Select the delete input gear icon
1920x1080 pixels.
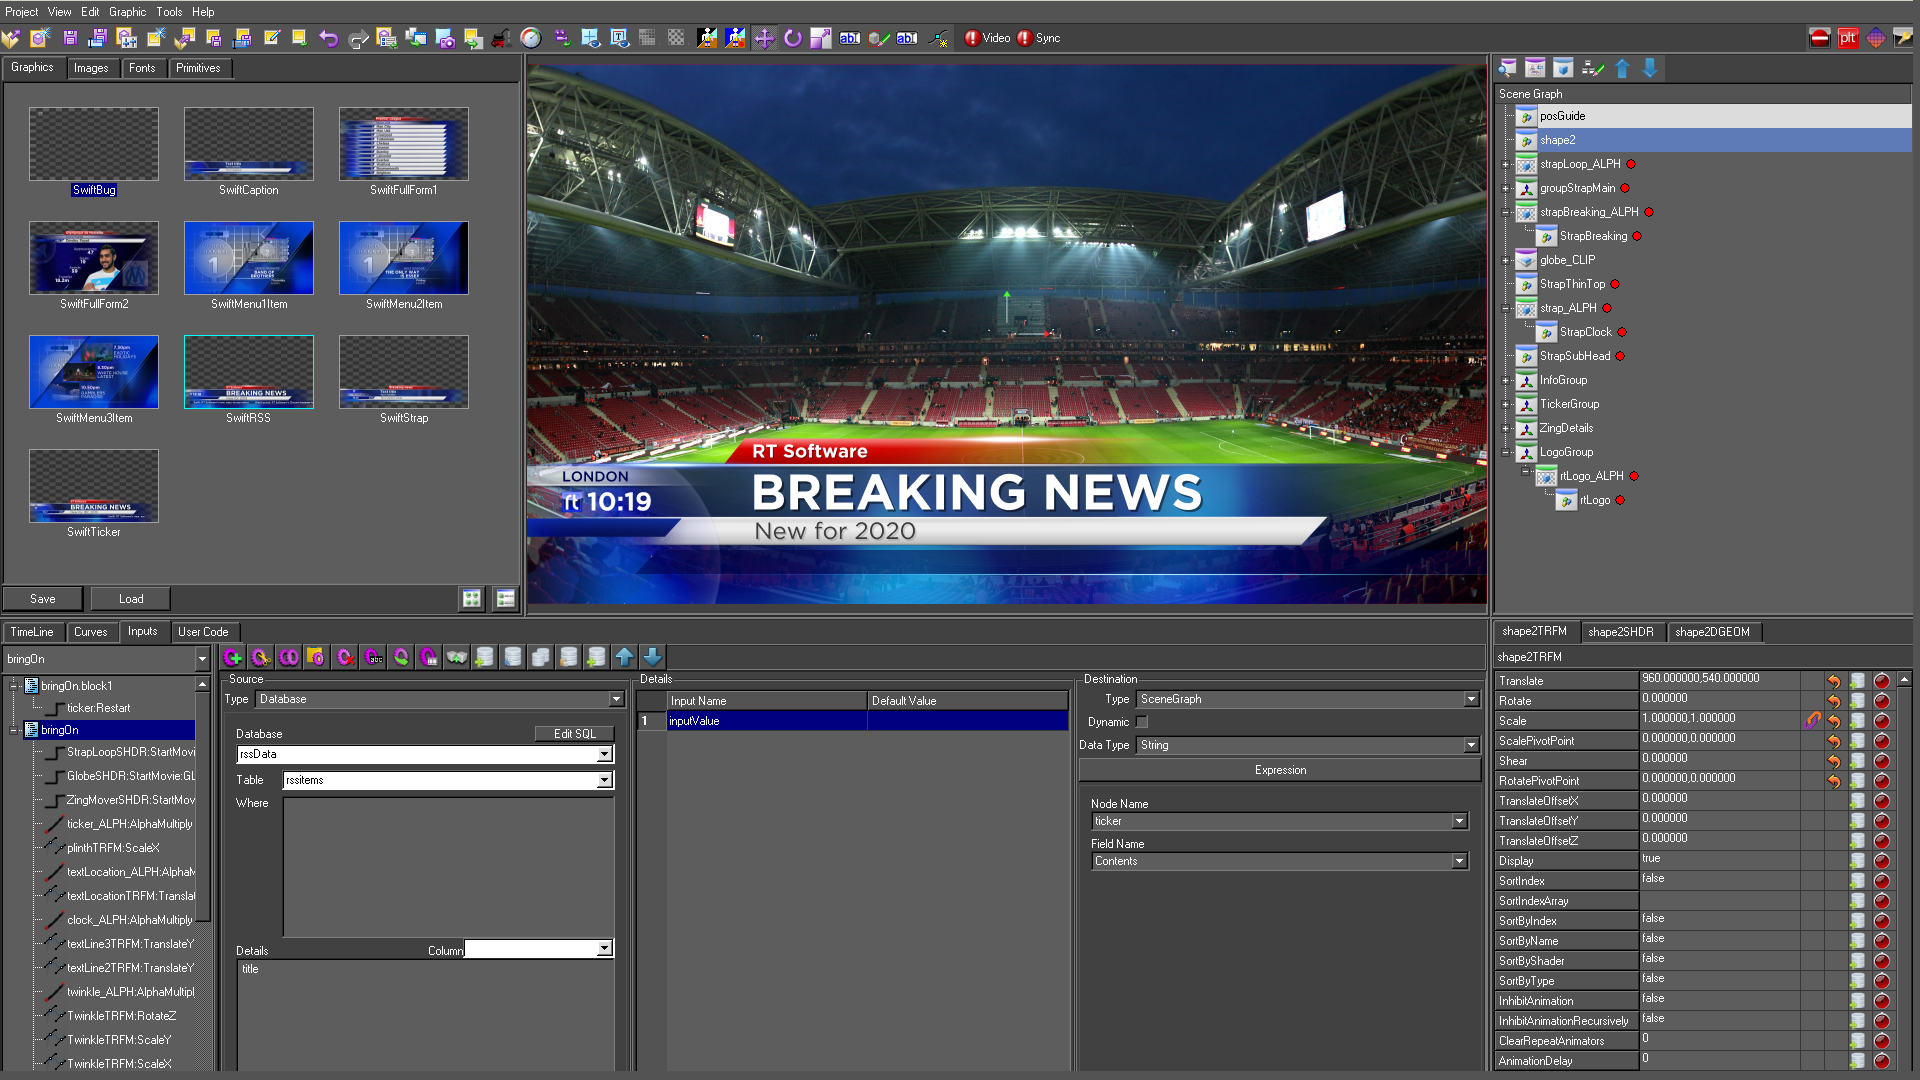[344, 657]
